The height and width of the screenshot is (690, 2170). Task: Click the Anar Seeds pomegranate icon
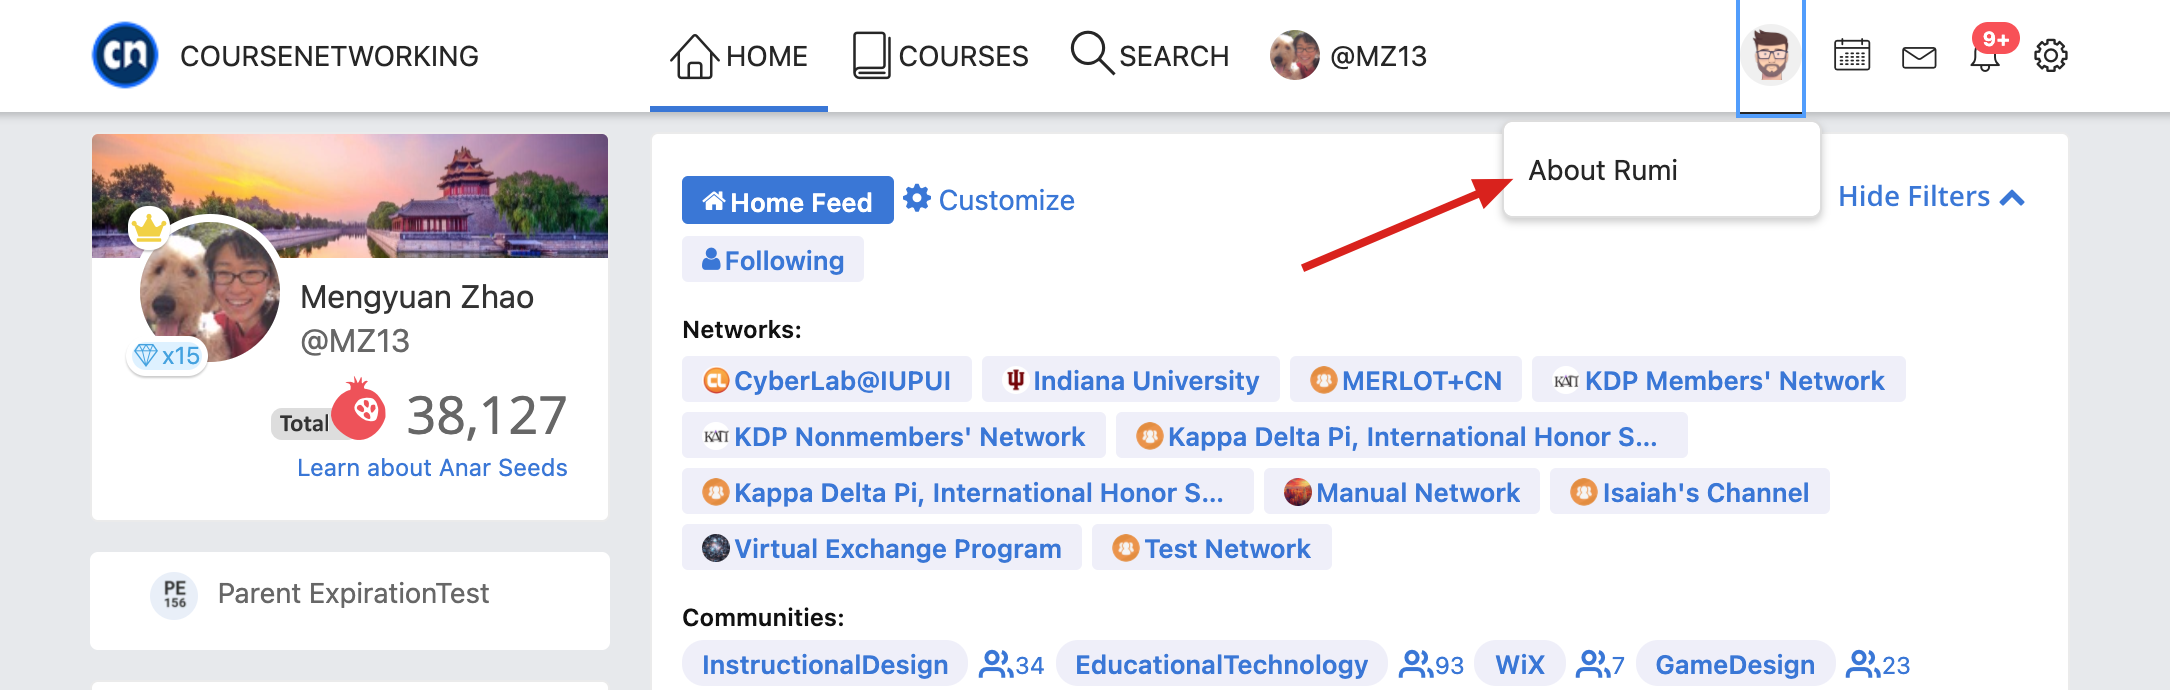pyautogui.click(x=358, y=409)
